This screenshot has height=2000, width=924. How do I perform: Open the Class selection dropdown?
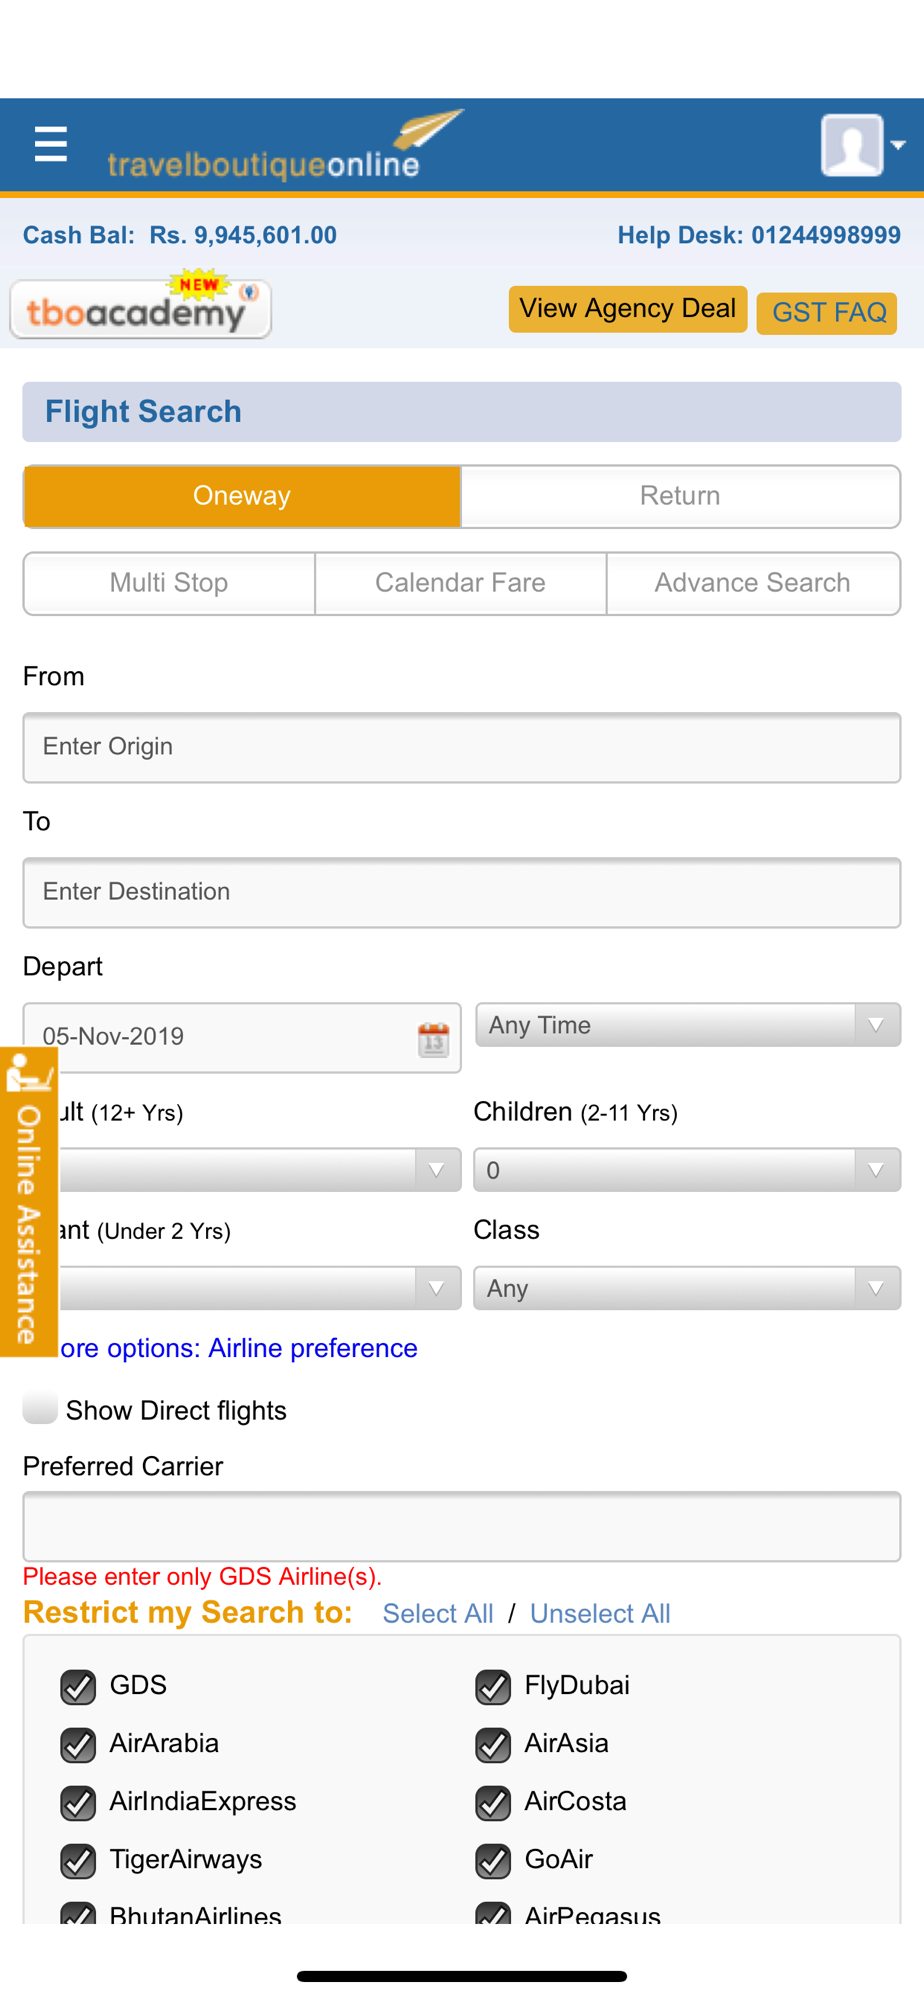[x=687, y=1288]
